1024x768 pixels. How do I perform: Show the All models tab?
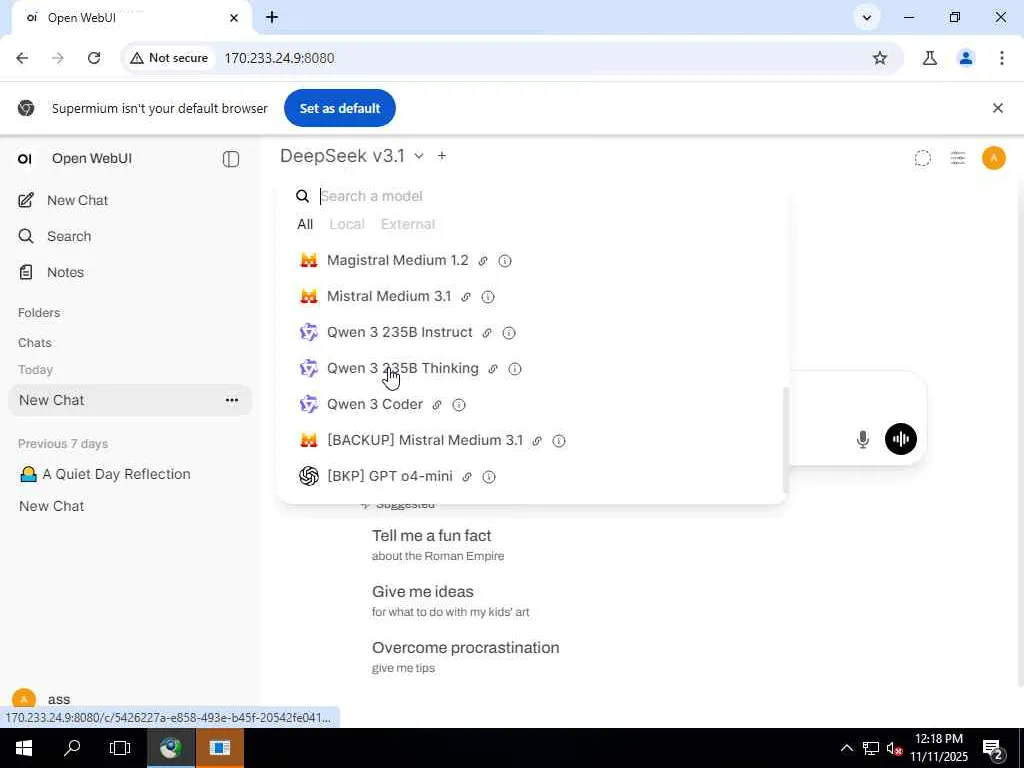[305, 225]
